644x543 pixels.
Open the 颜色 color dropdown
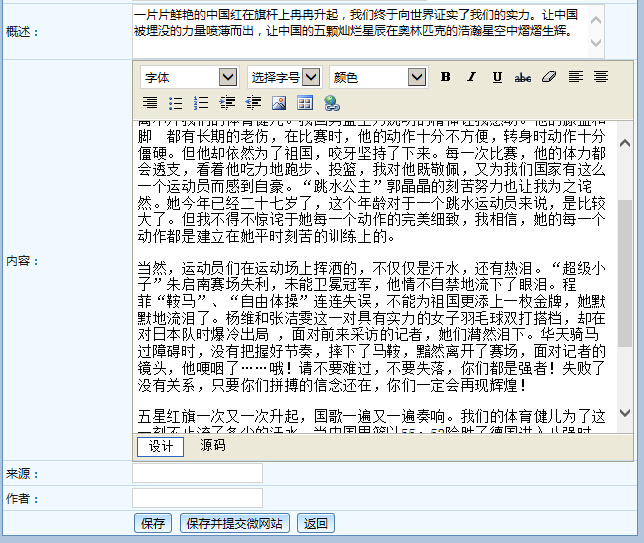(x=378, y=77)
